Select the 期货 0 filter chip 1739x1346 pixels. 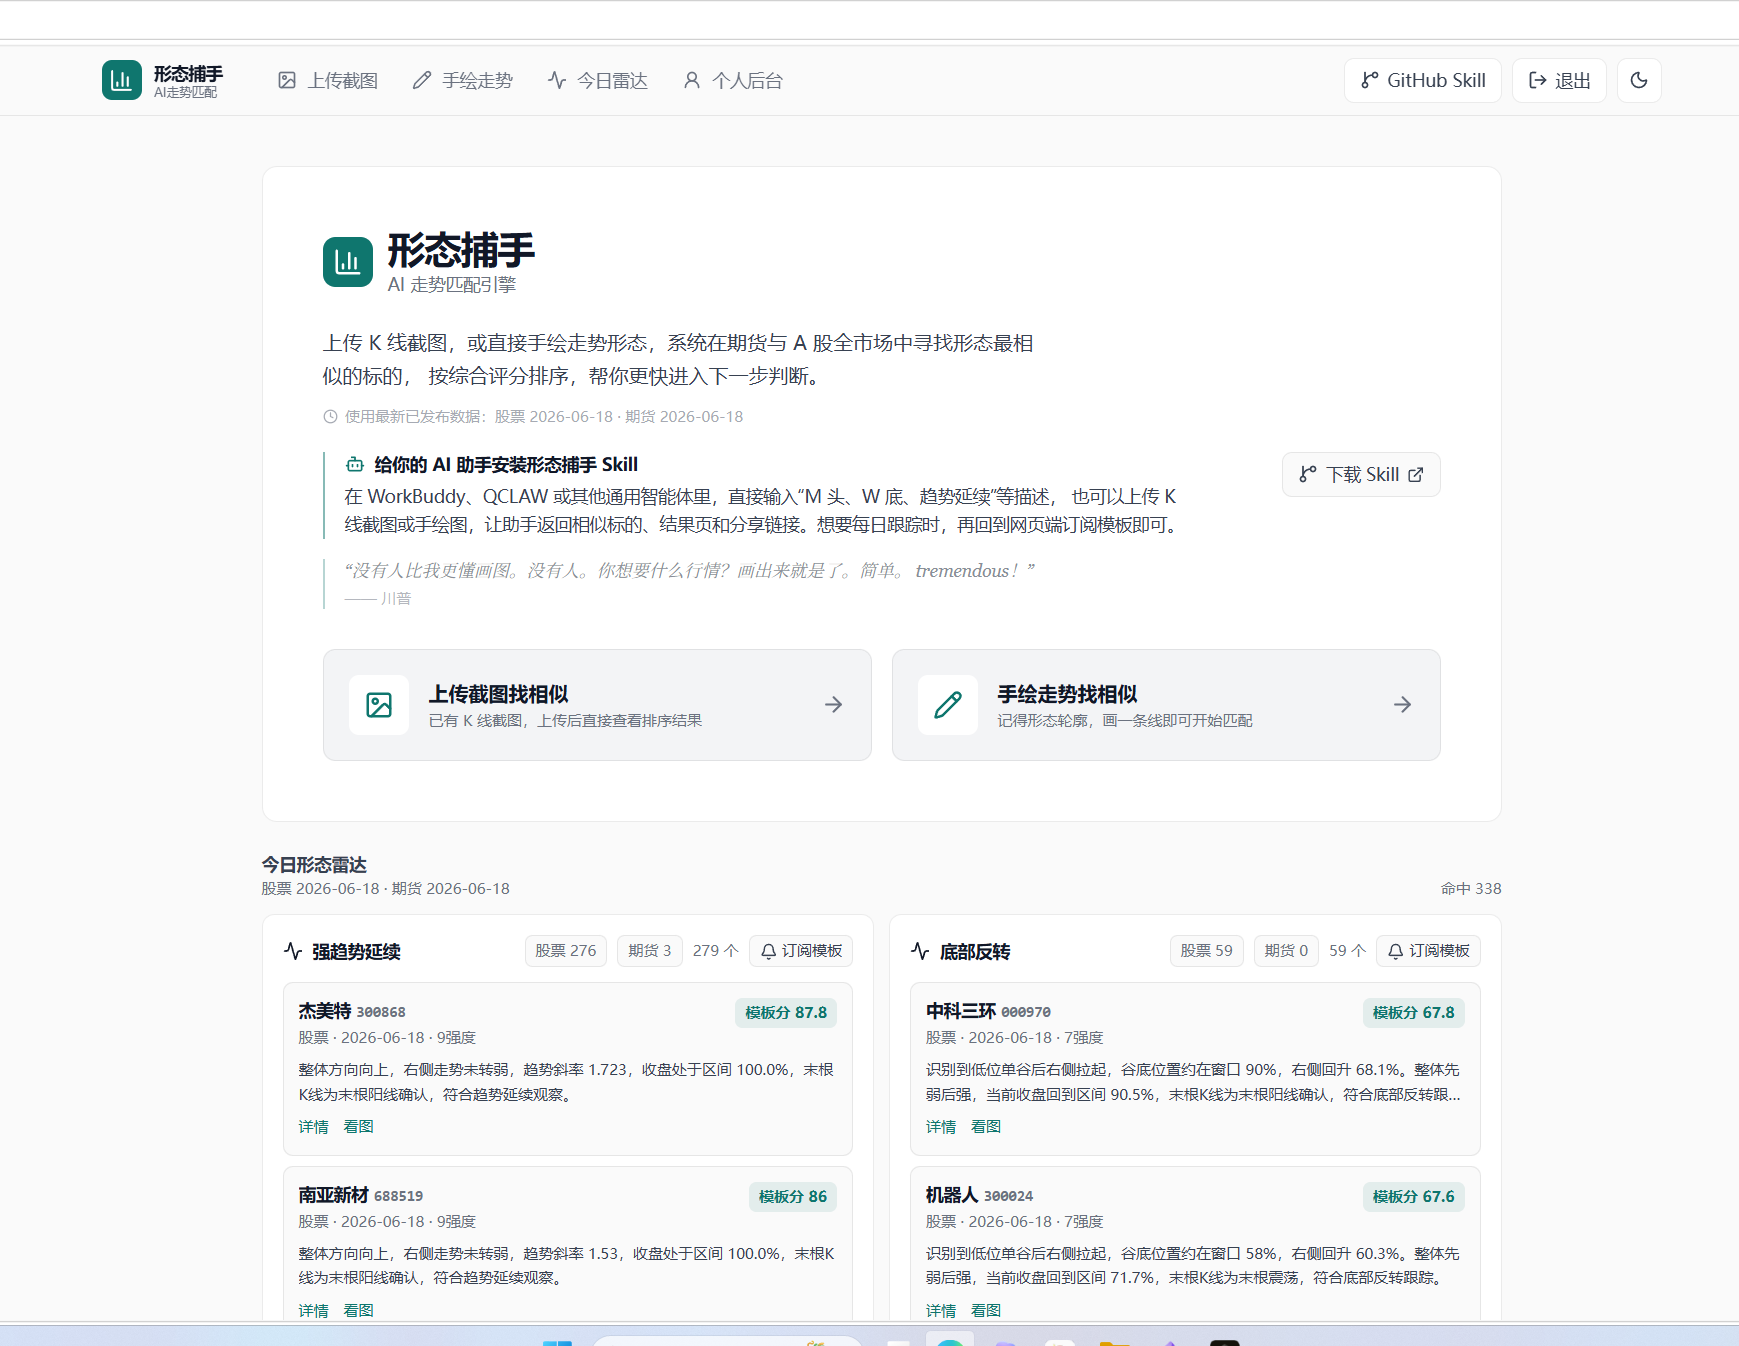coord(1287,951)
